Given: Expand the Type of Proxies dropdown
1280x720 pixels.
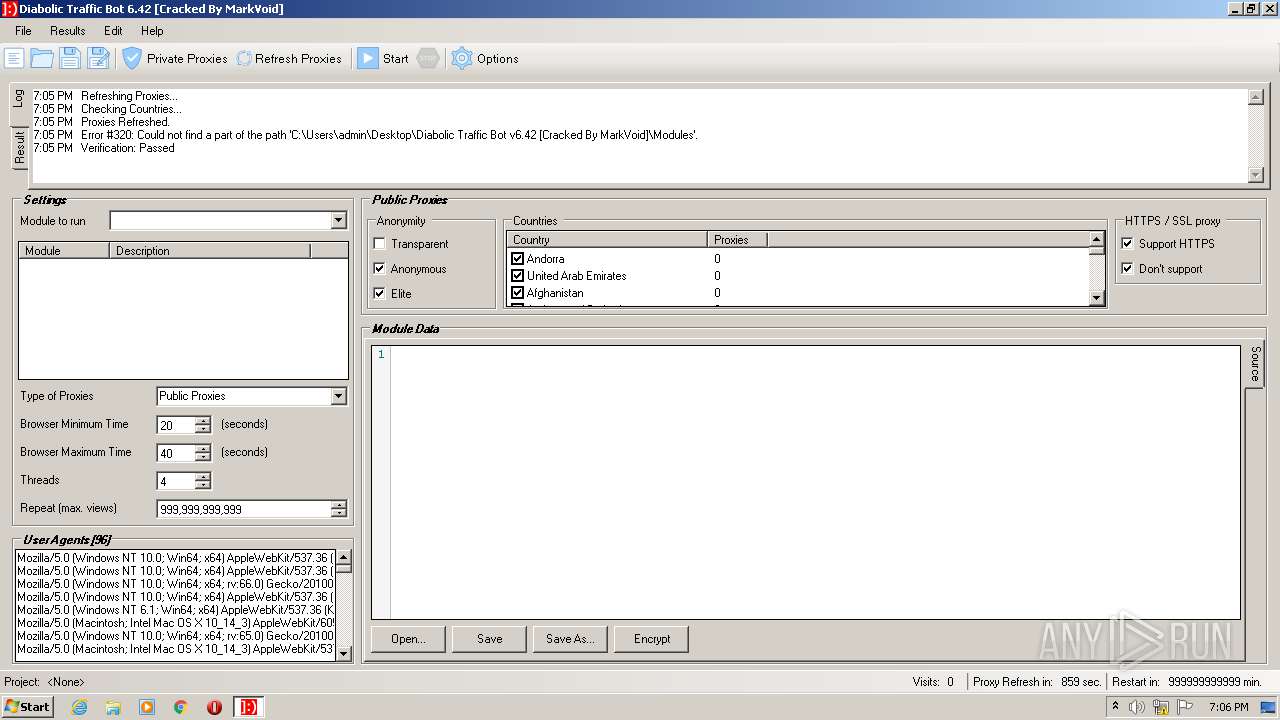Looking at the screenshot, I should pyautogui.click(x=338, y=396).
